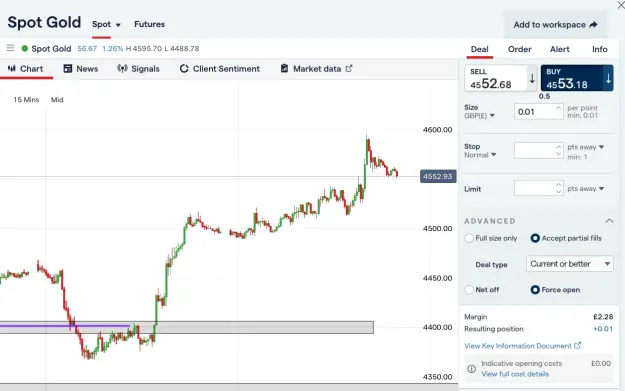Click the Stop distance input field
The image size is (625, 391).
click(x=534, y=150)
